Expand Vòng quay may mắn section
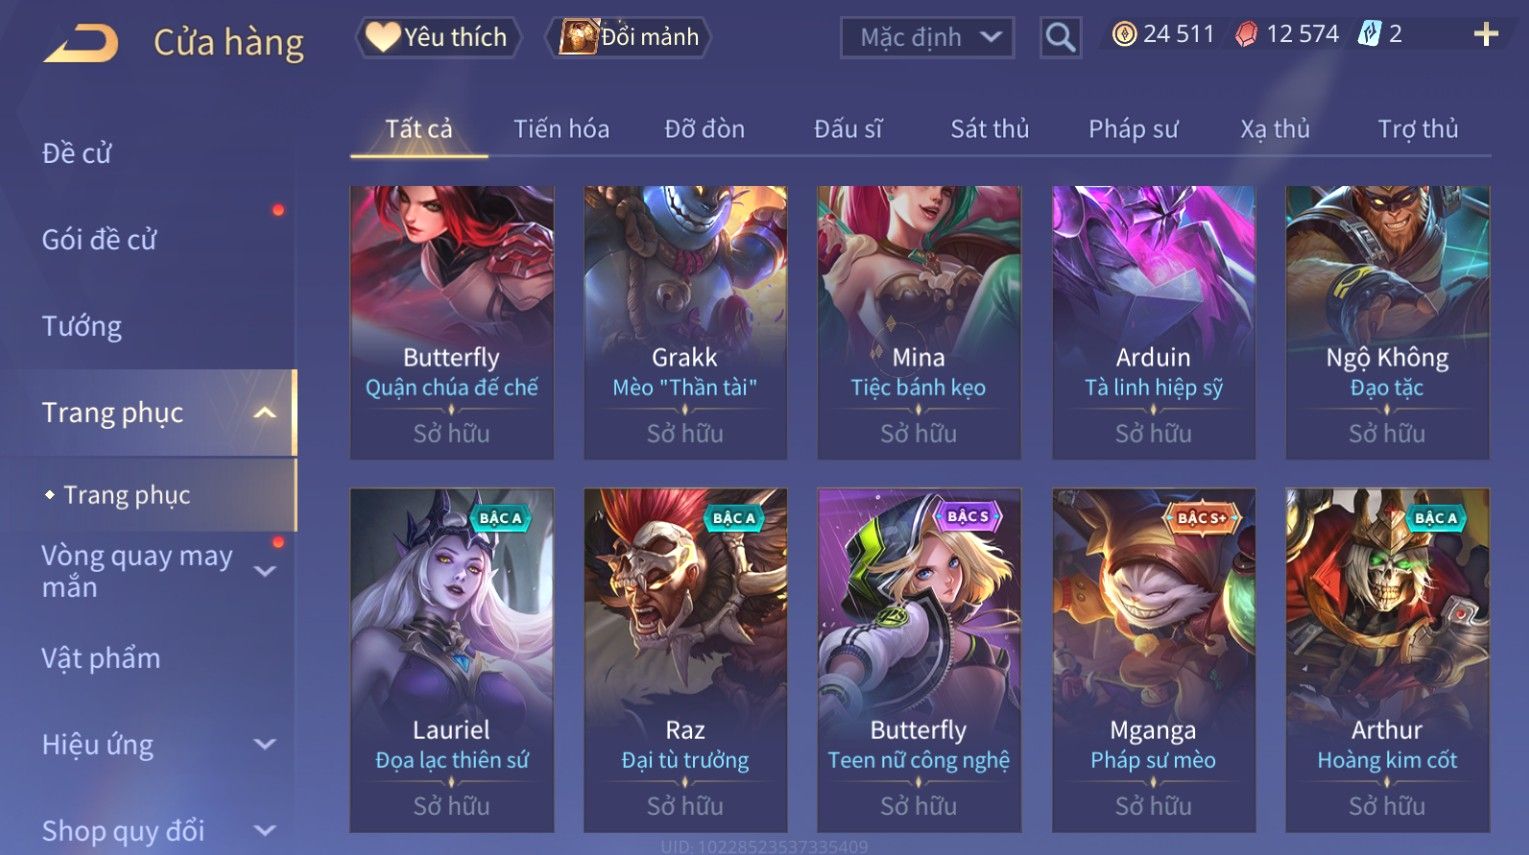The width and height of the screenshot is (1529, 855). click(x=265, y=571)
